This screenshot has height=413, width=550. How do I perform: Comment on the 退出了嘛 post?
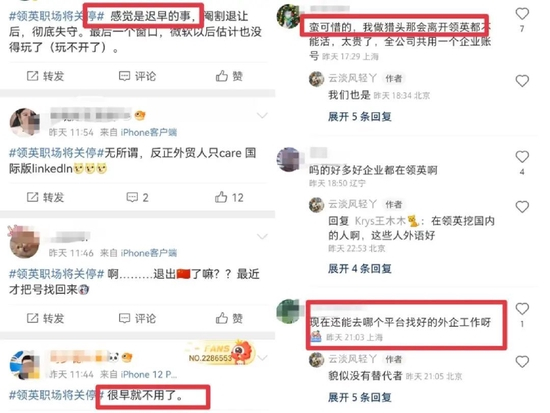tap(137, 319)
